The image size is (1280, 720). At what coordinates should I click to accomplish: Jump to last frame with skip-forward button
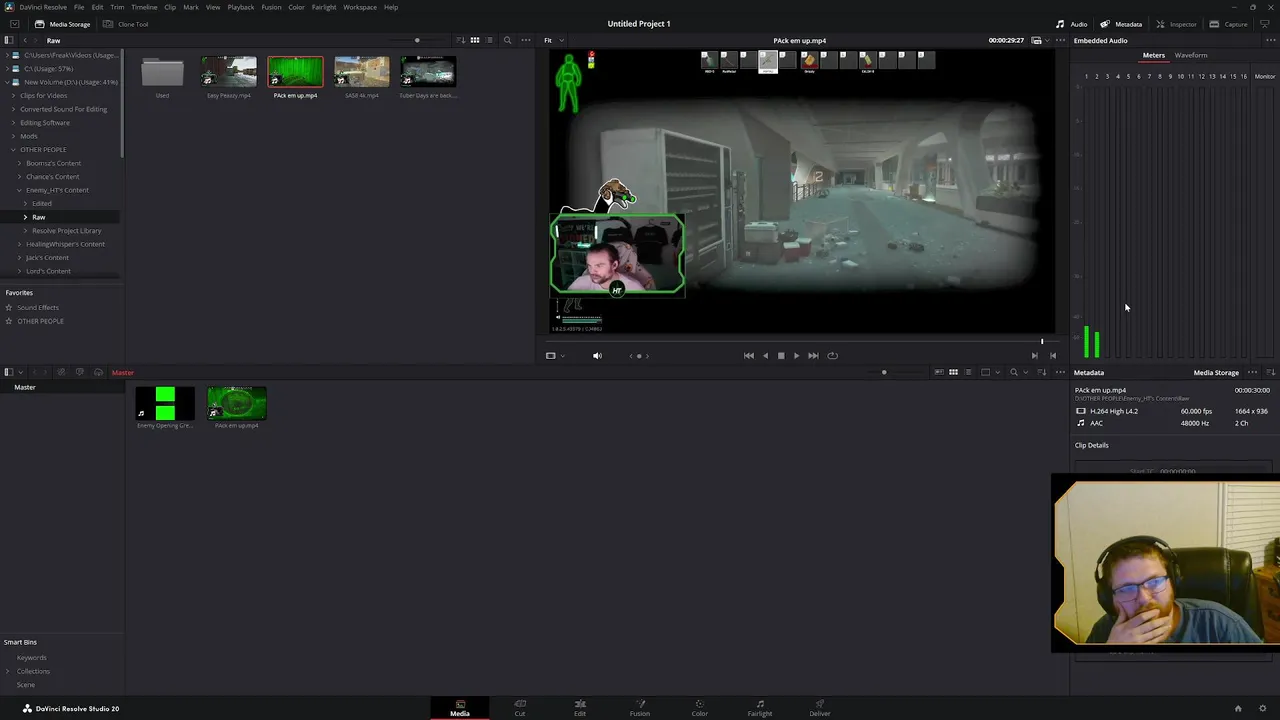[813, 355]
